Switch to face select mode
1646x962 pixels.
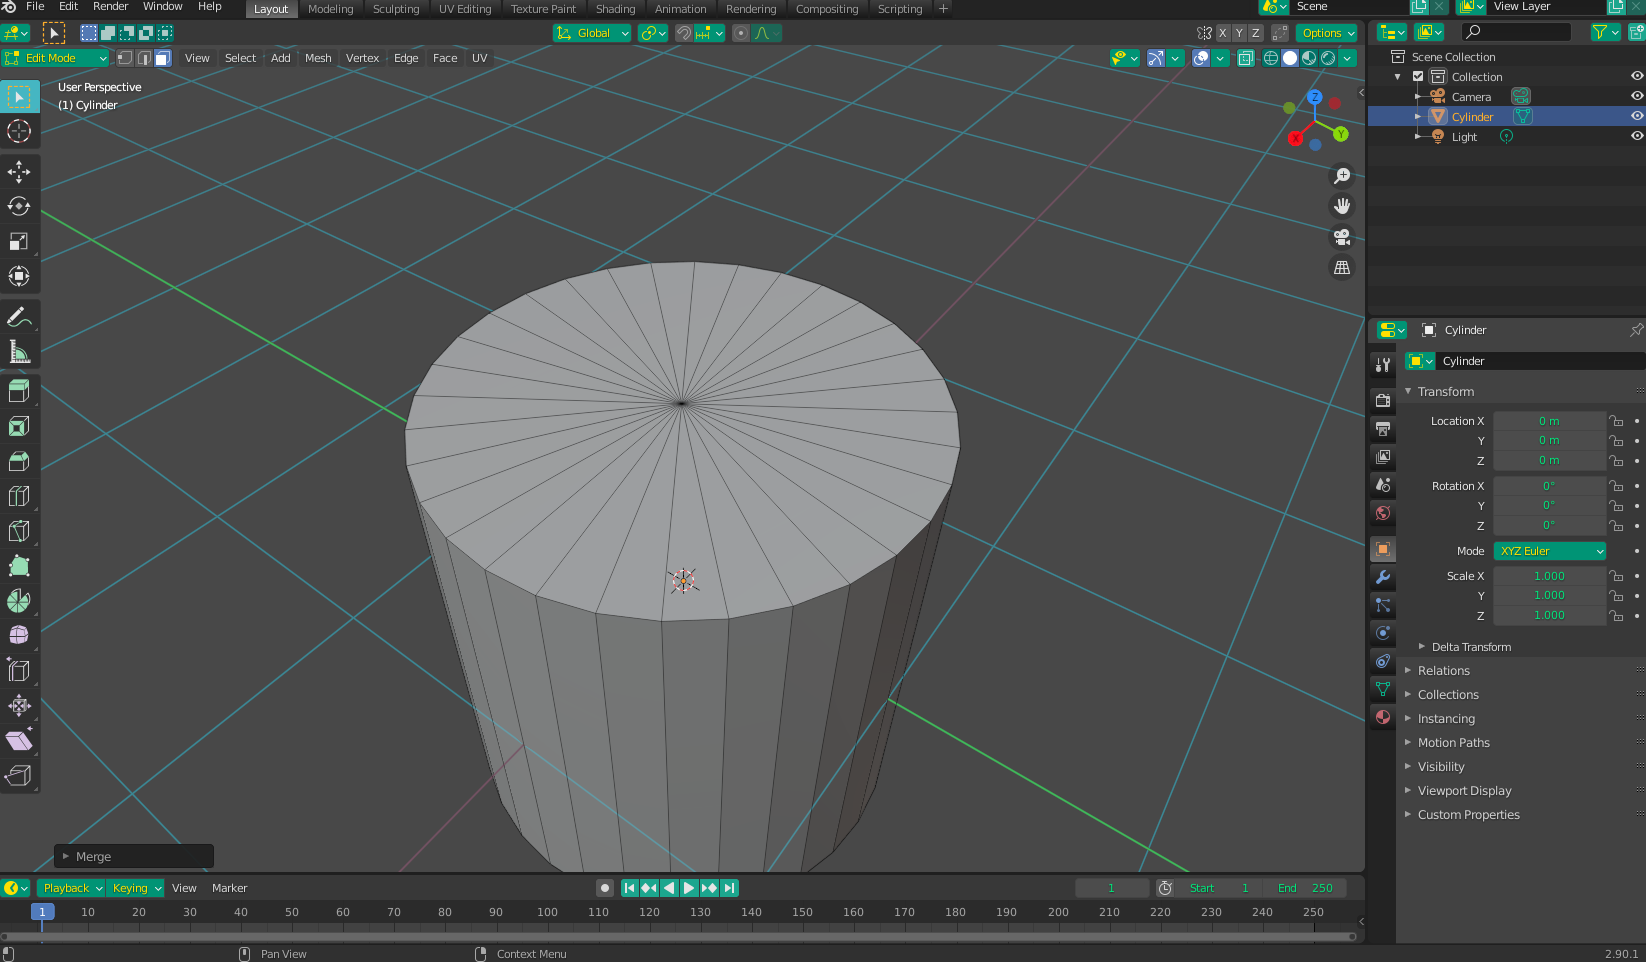click(163, 58)
